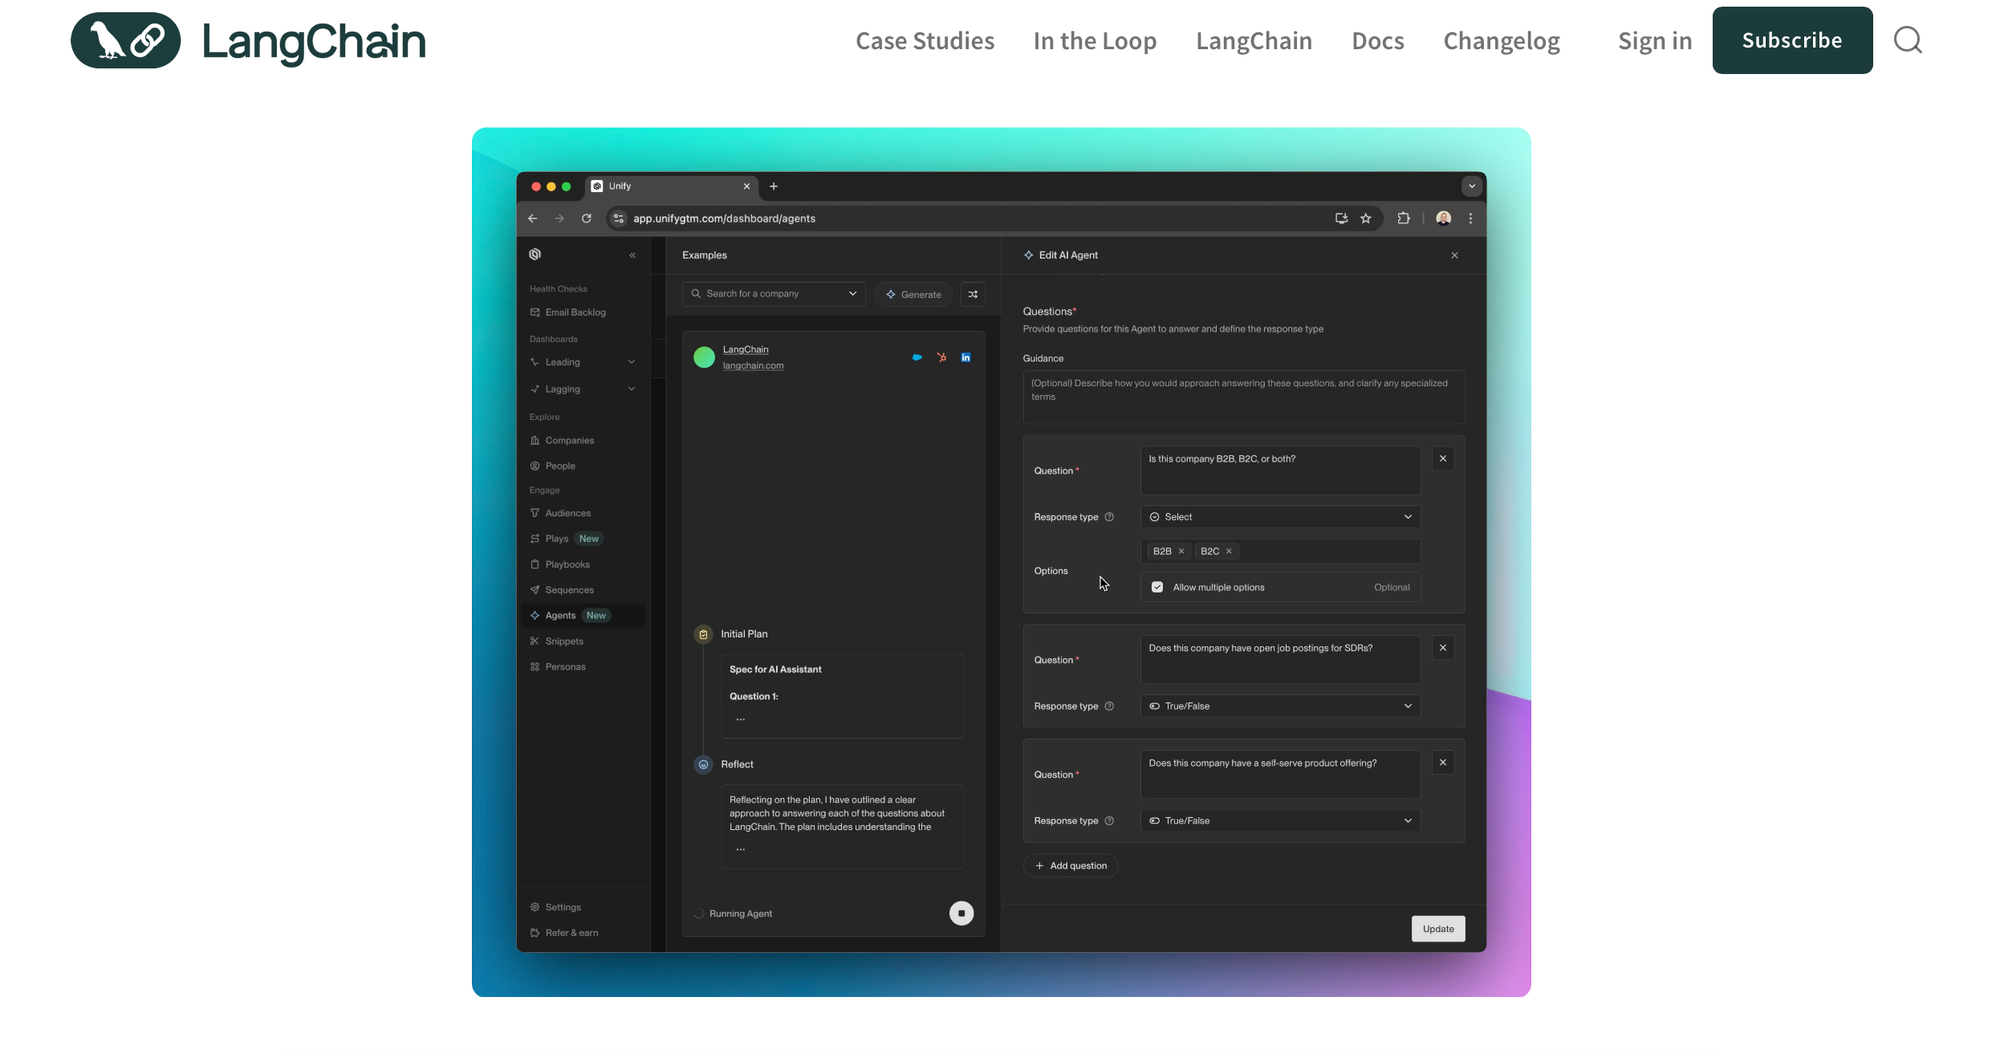Open the LangChain navigation link
The image size is (2000, 1055).
pos(1254,40)
